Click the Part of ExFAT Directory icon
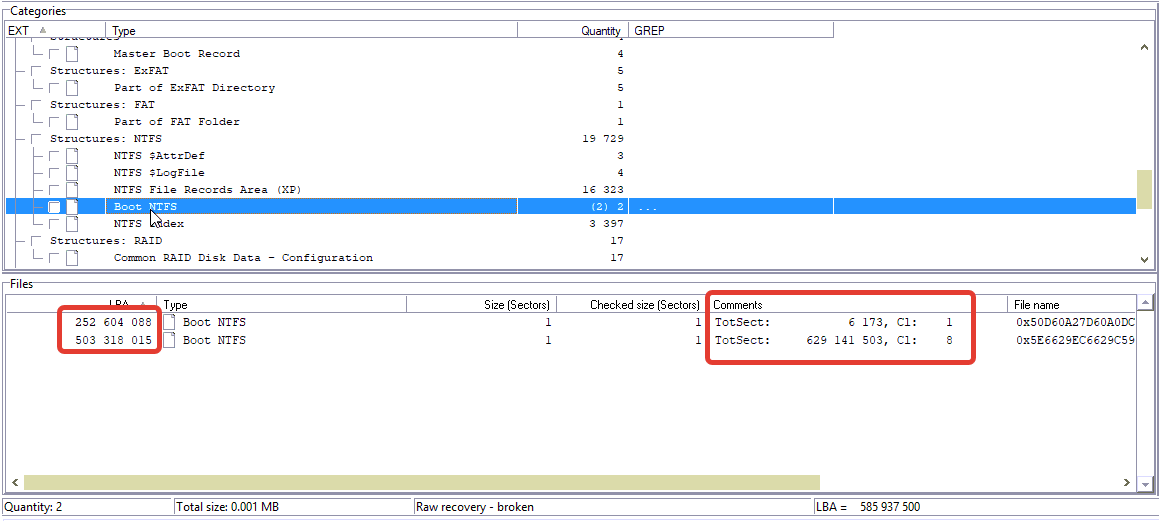Viewport: 1159px width, 521px height. (72, 88)
